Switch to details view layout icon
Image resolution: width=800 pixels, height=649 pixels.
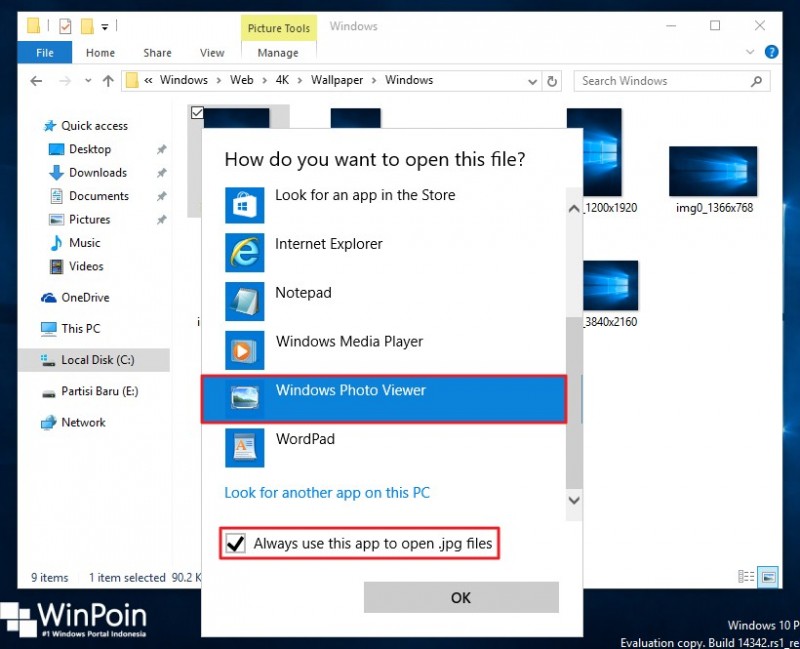(x=746, y=577)
